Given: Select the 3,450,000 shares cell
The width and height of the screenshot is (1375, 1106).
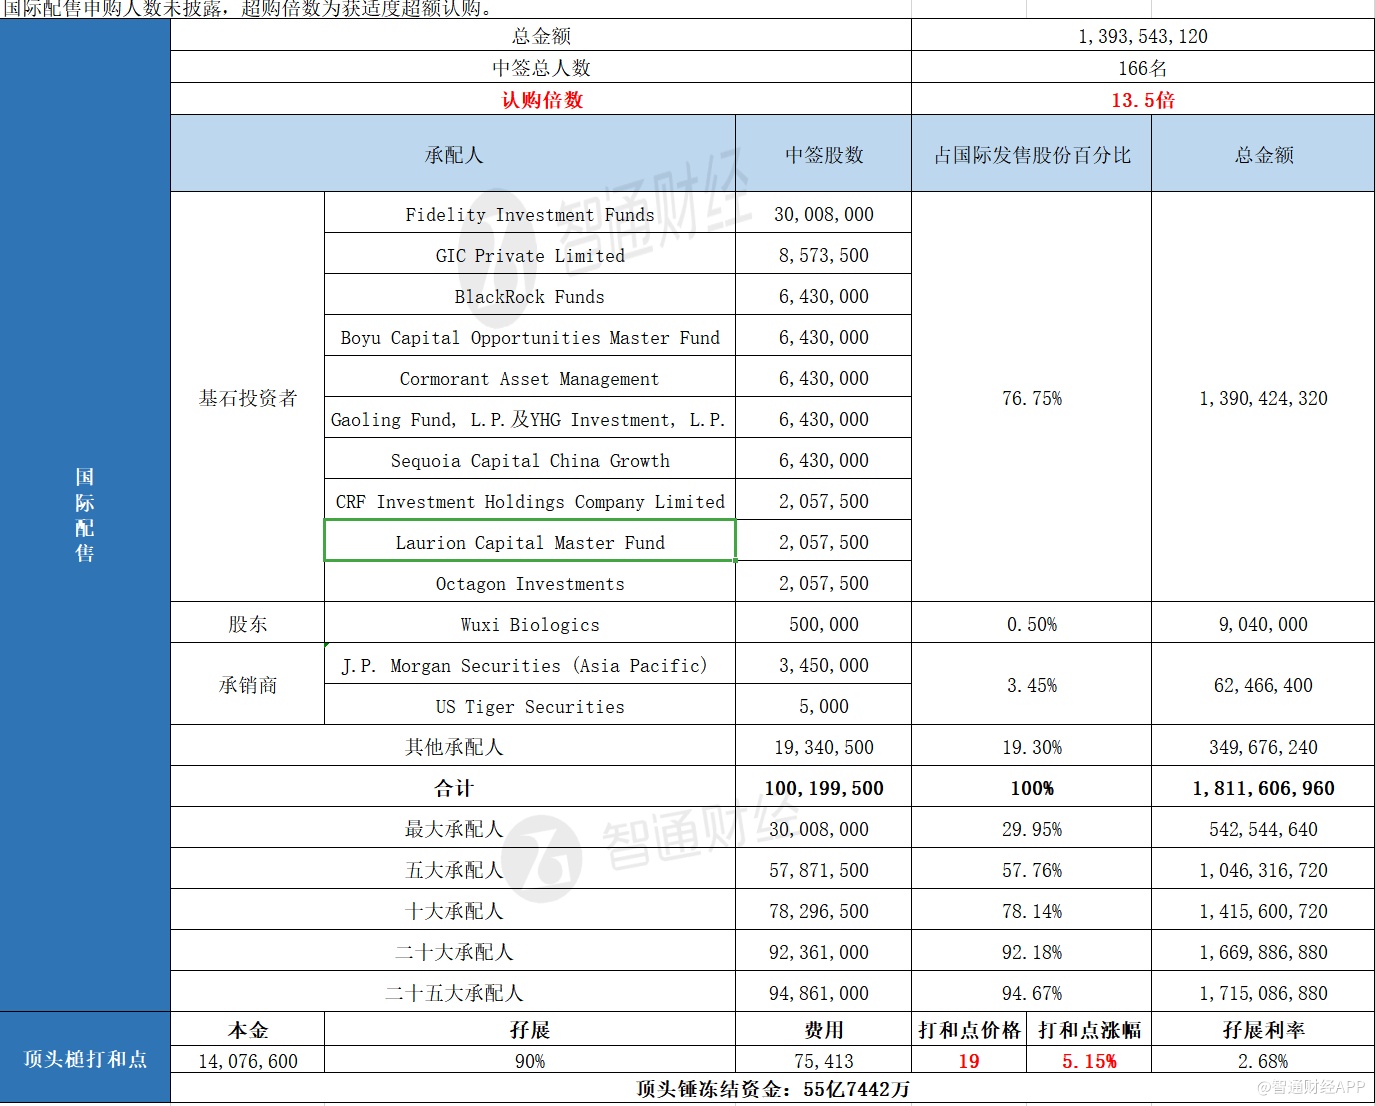Looking at the screenshot, I should pyautogui.click(x=824, y=665).
